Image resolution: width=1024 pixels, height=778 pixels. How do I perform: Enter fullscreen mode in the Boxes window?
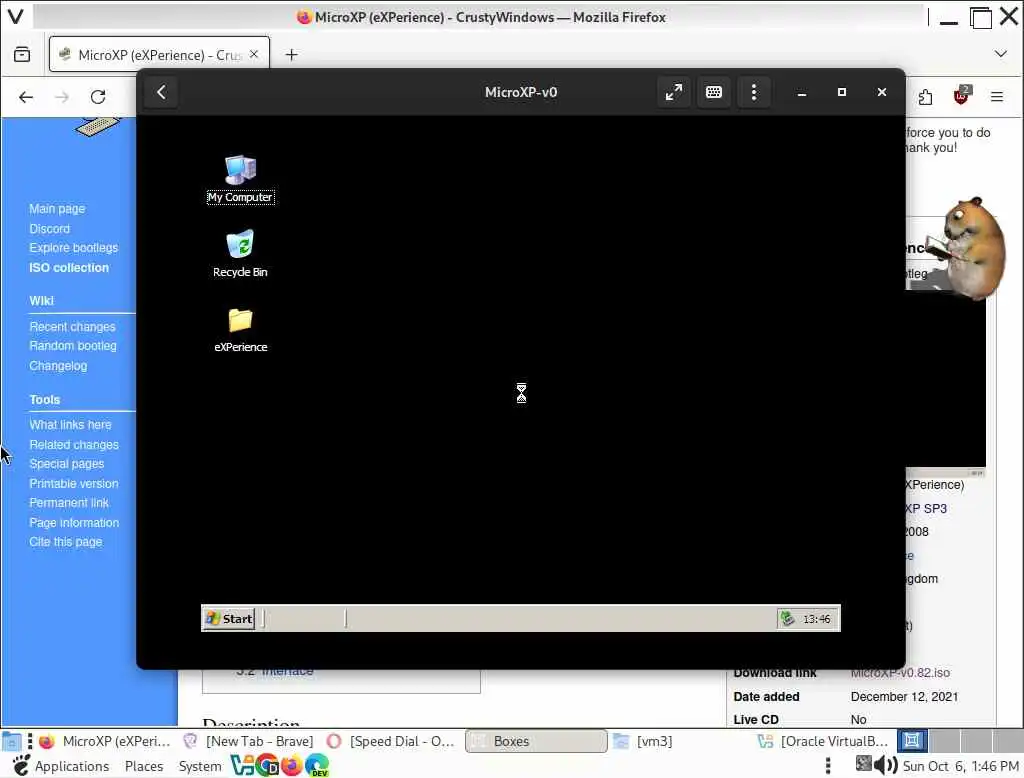click(673, 92)
